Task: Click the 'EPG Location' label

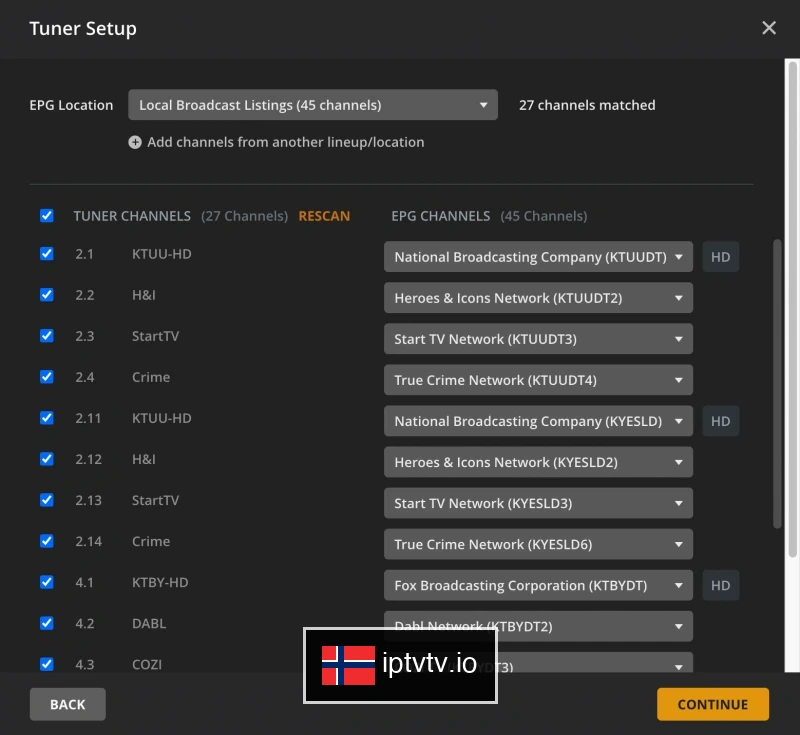Action: coord(71,105)
